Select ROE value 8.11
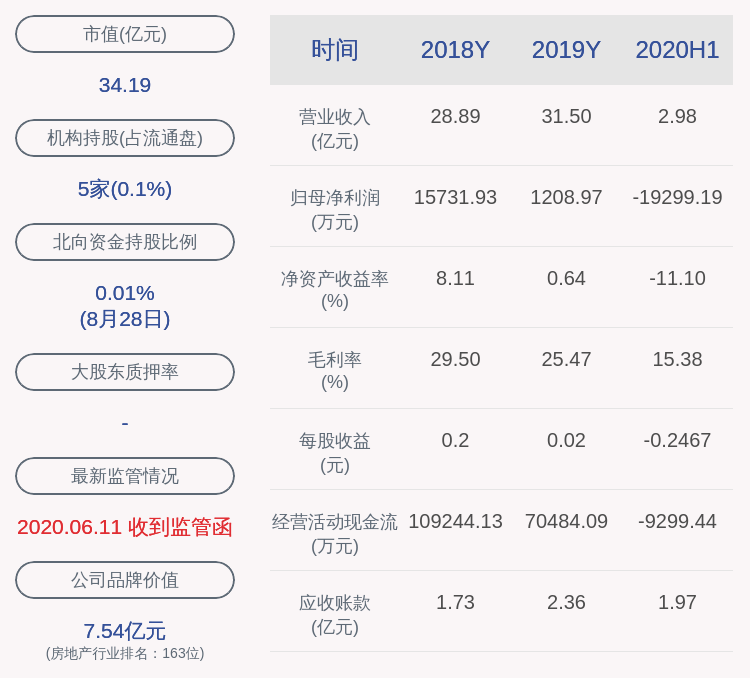750x678 pixels. point(455,278)
